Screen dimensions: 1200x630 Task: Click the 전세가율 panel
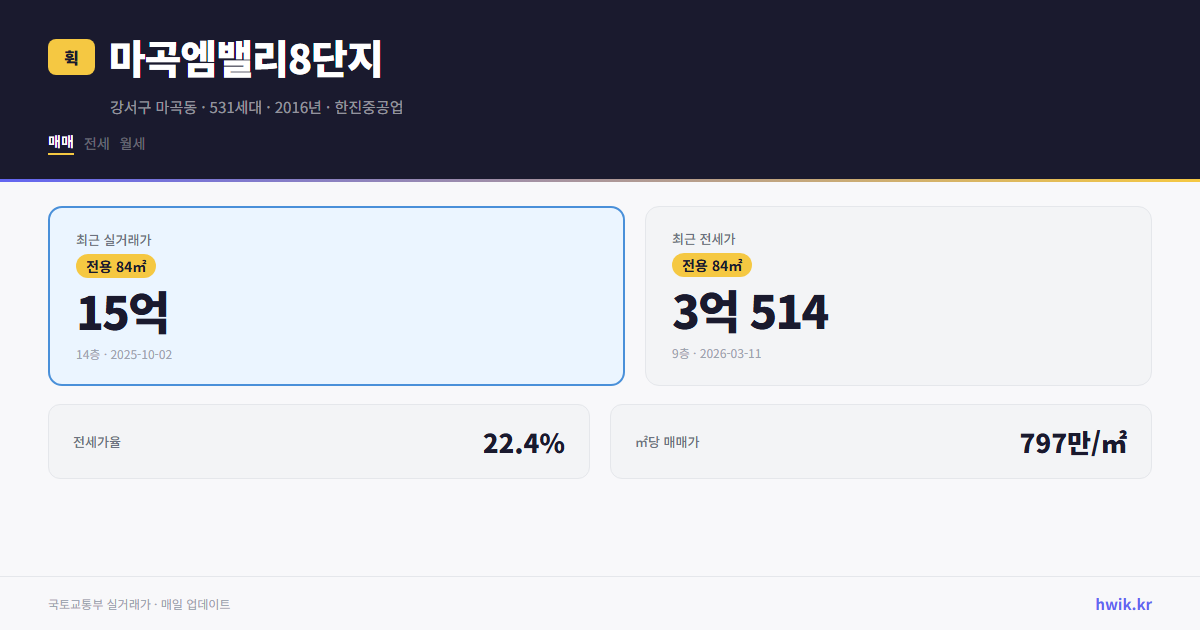click(x=319, y=441)
